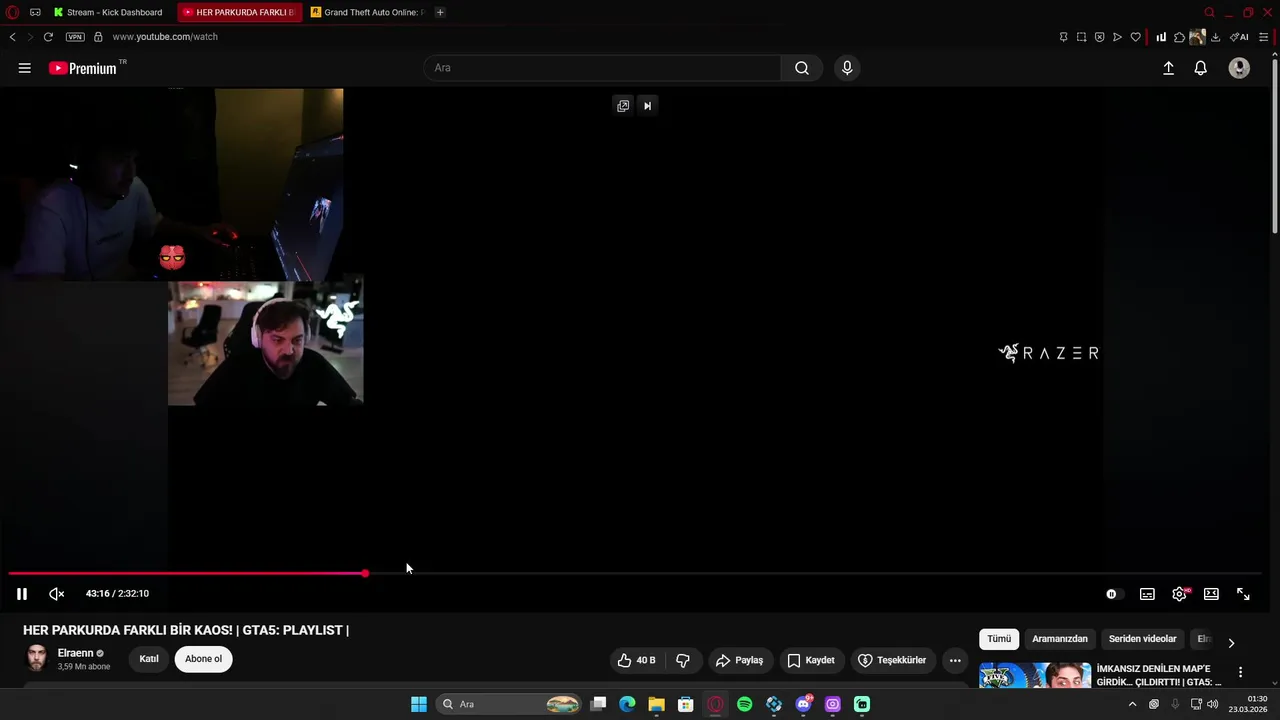Open the Windows Start menu

[419, 704]
